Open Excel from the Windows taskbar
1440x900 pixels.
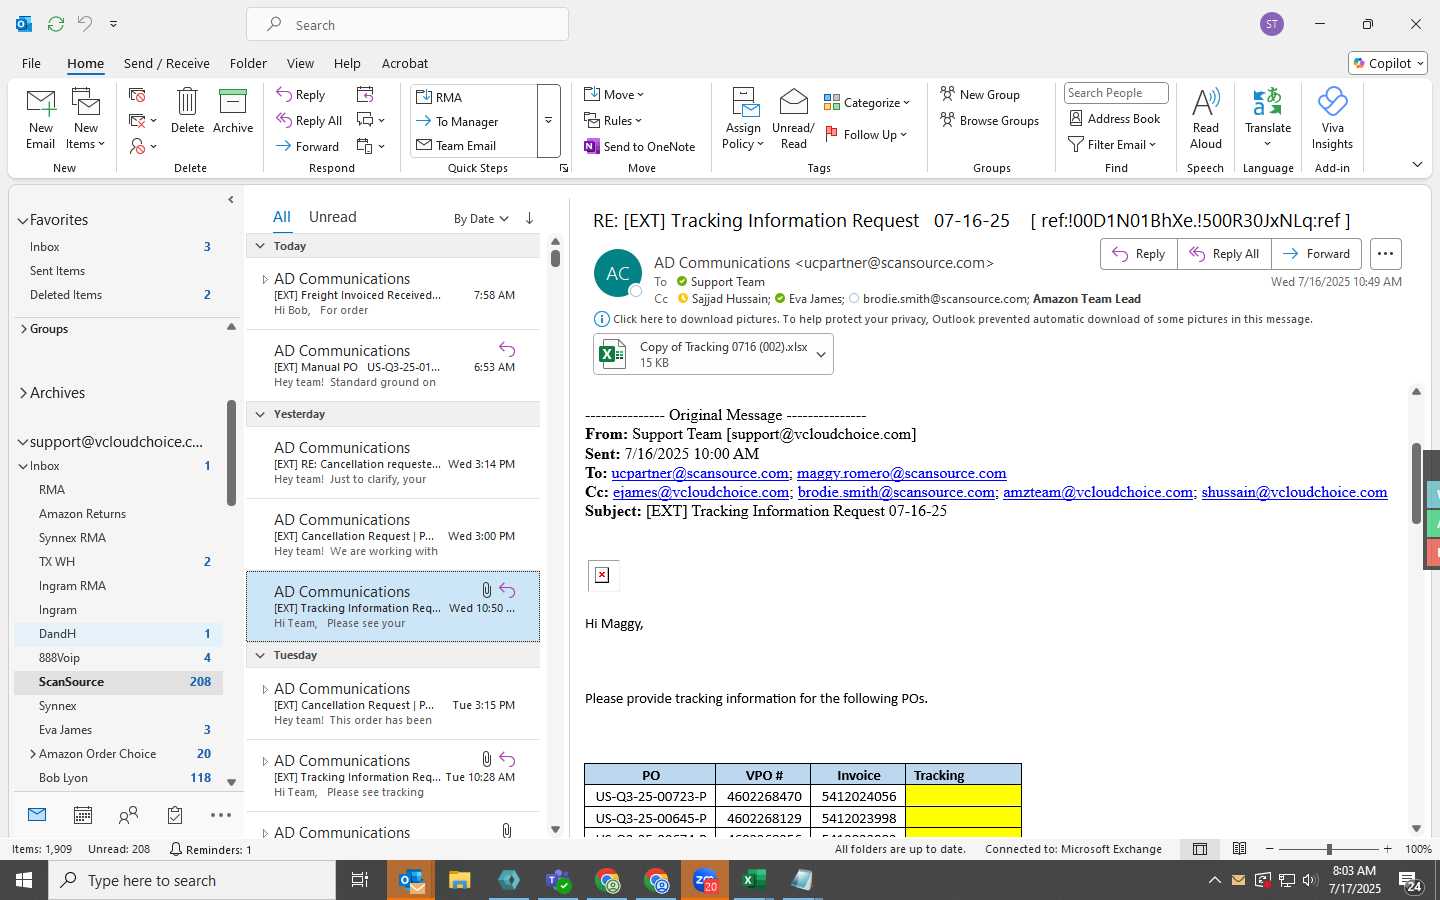pos(753,880)
